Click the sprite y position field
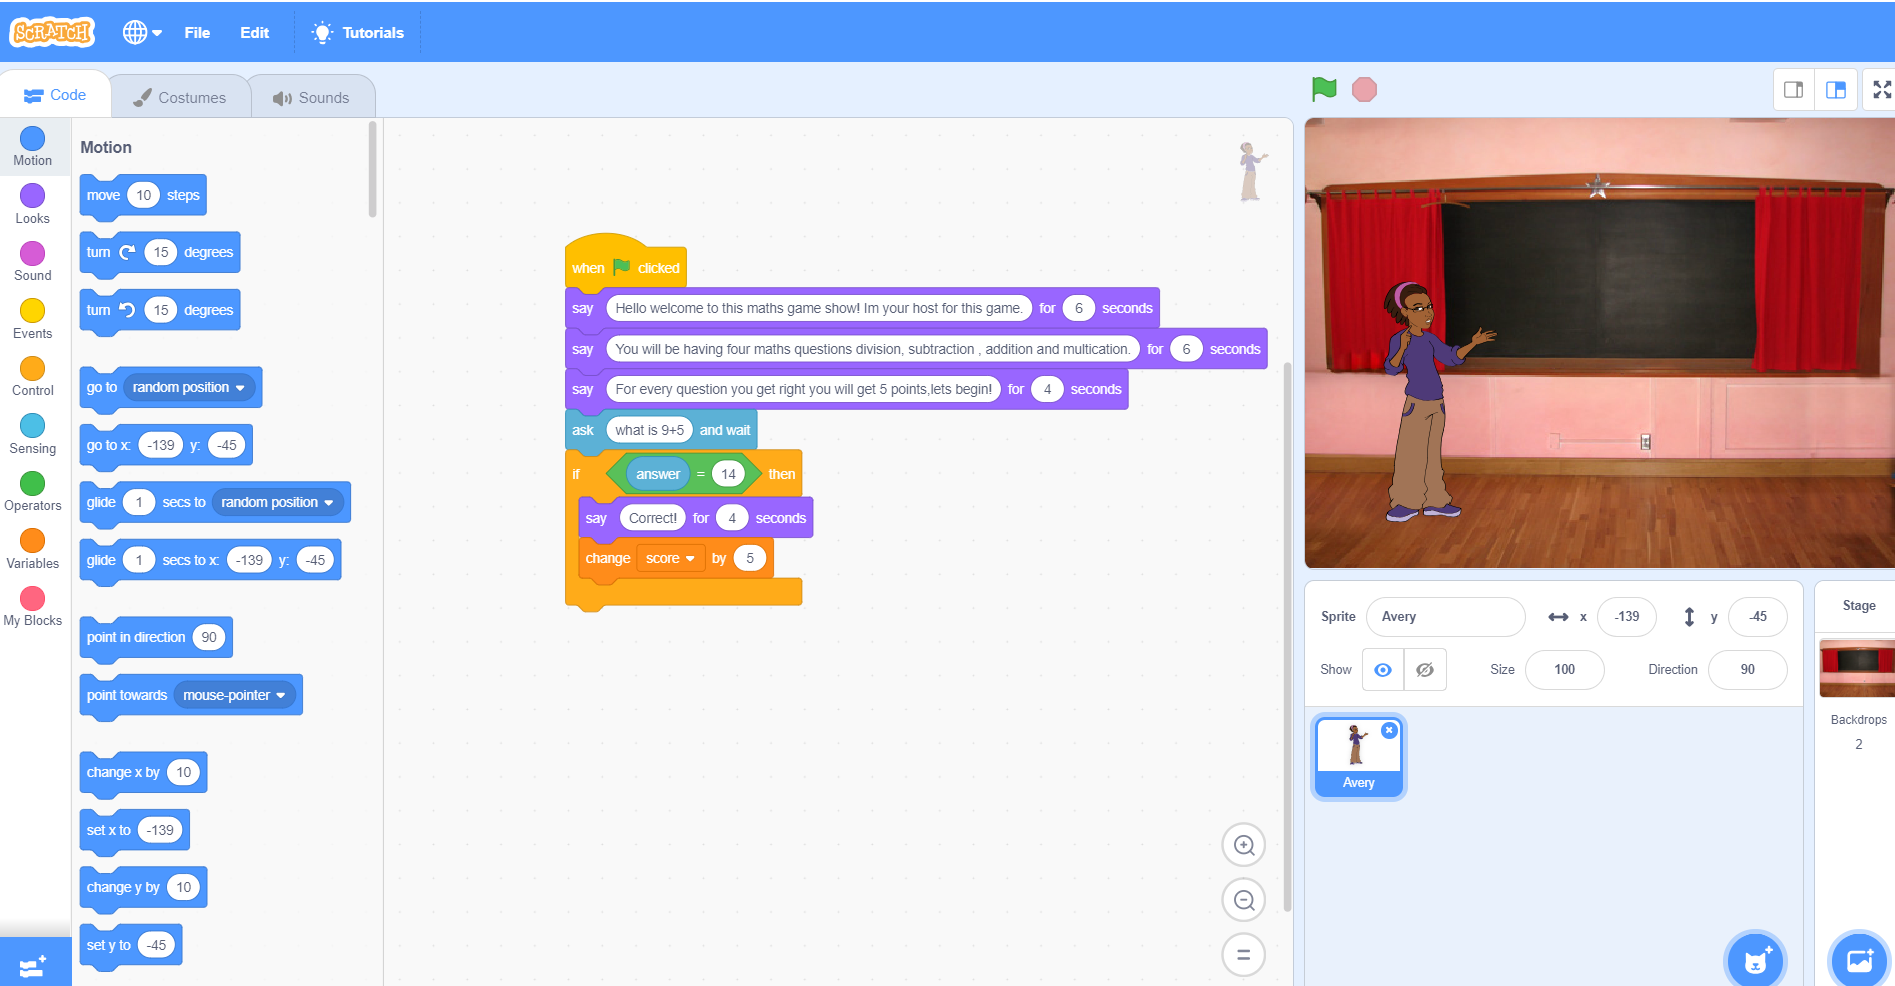 1757,617
